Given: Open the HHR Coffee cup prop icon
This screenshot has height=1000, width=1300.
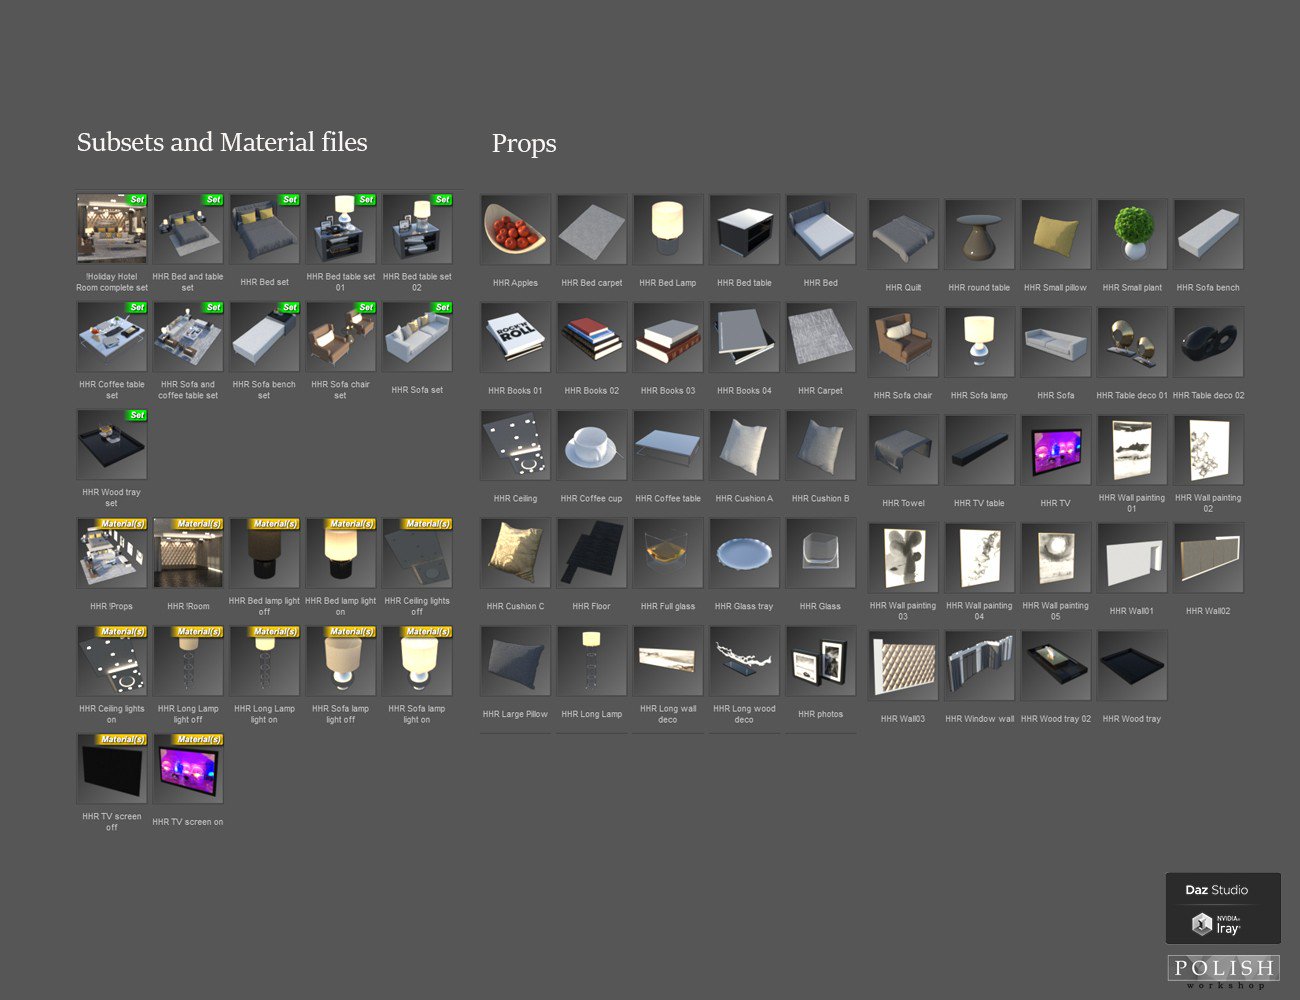Looking at the screenshot, I should click(x=592, y=446).
